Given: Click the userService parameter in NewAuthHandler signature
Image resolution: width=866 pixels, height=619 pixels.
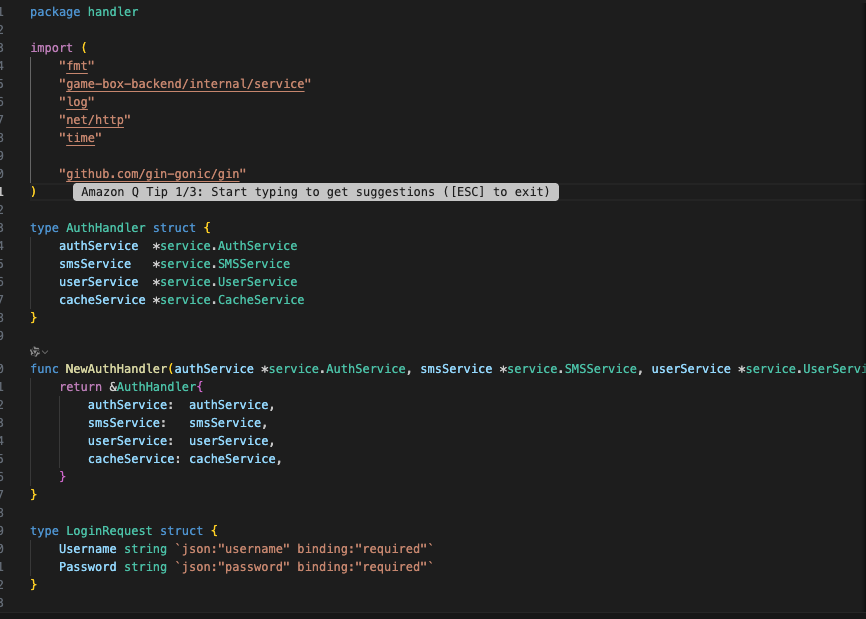Looking at the screenshot, I should 691,369.
